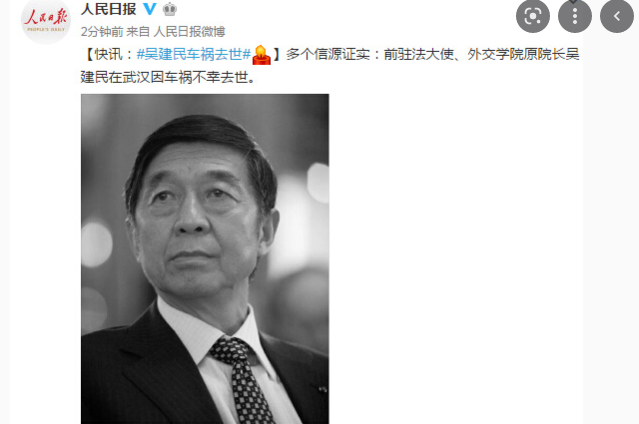Screen dimensions: 639x424
Task: Enlarge the black-and-white portrait photo
Action: pos(205,259)
